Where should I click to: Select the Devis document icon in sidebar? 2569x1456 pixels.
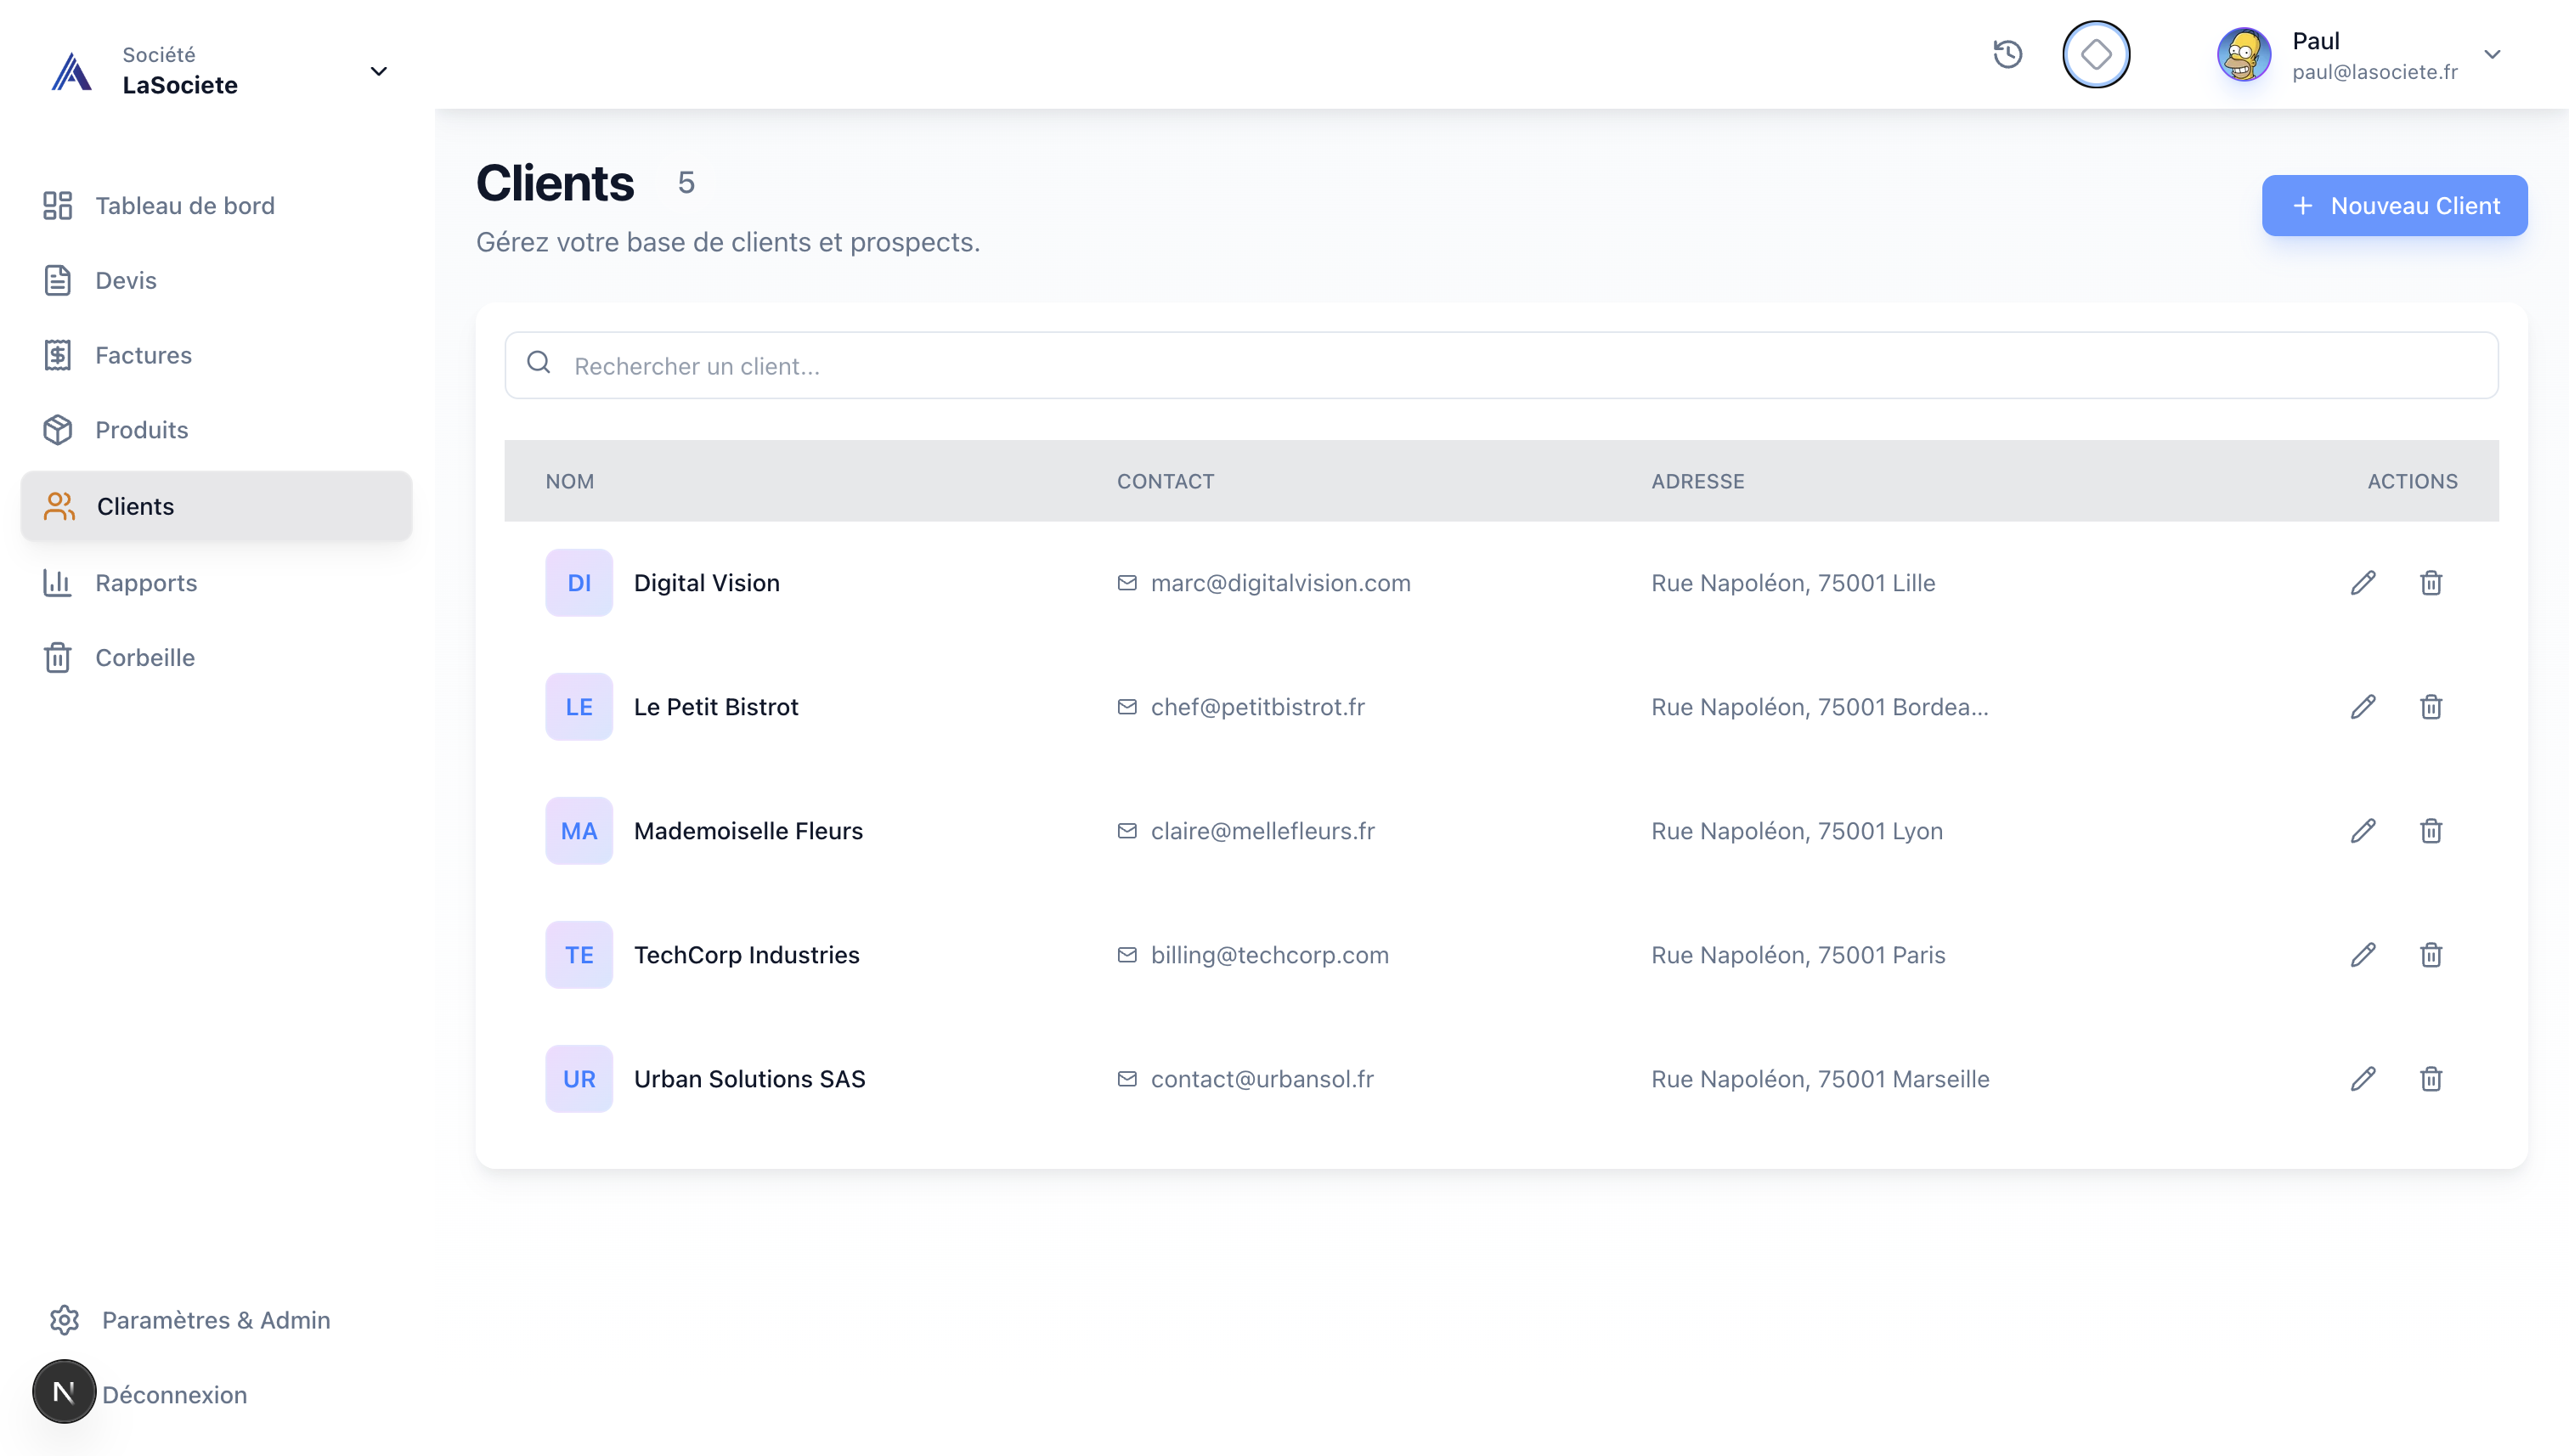click(x=57, y=280)
